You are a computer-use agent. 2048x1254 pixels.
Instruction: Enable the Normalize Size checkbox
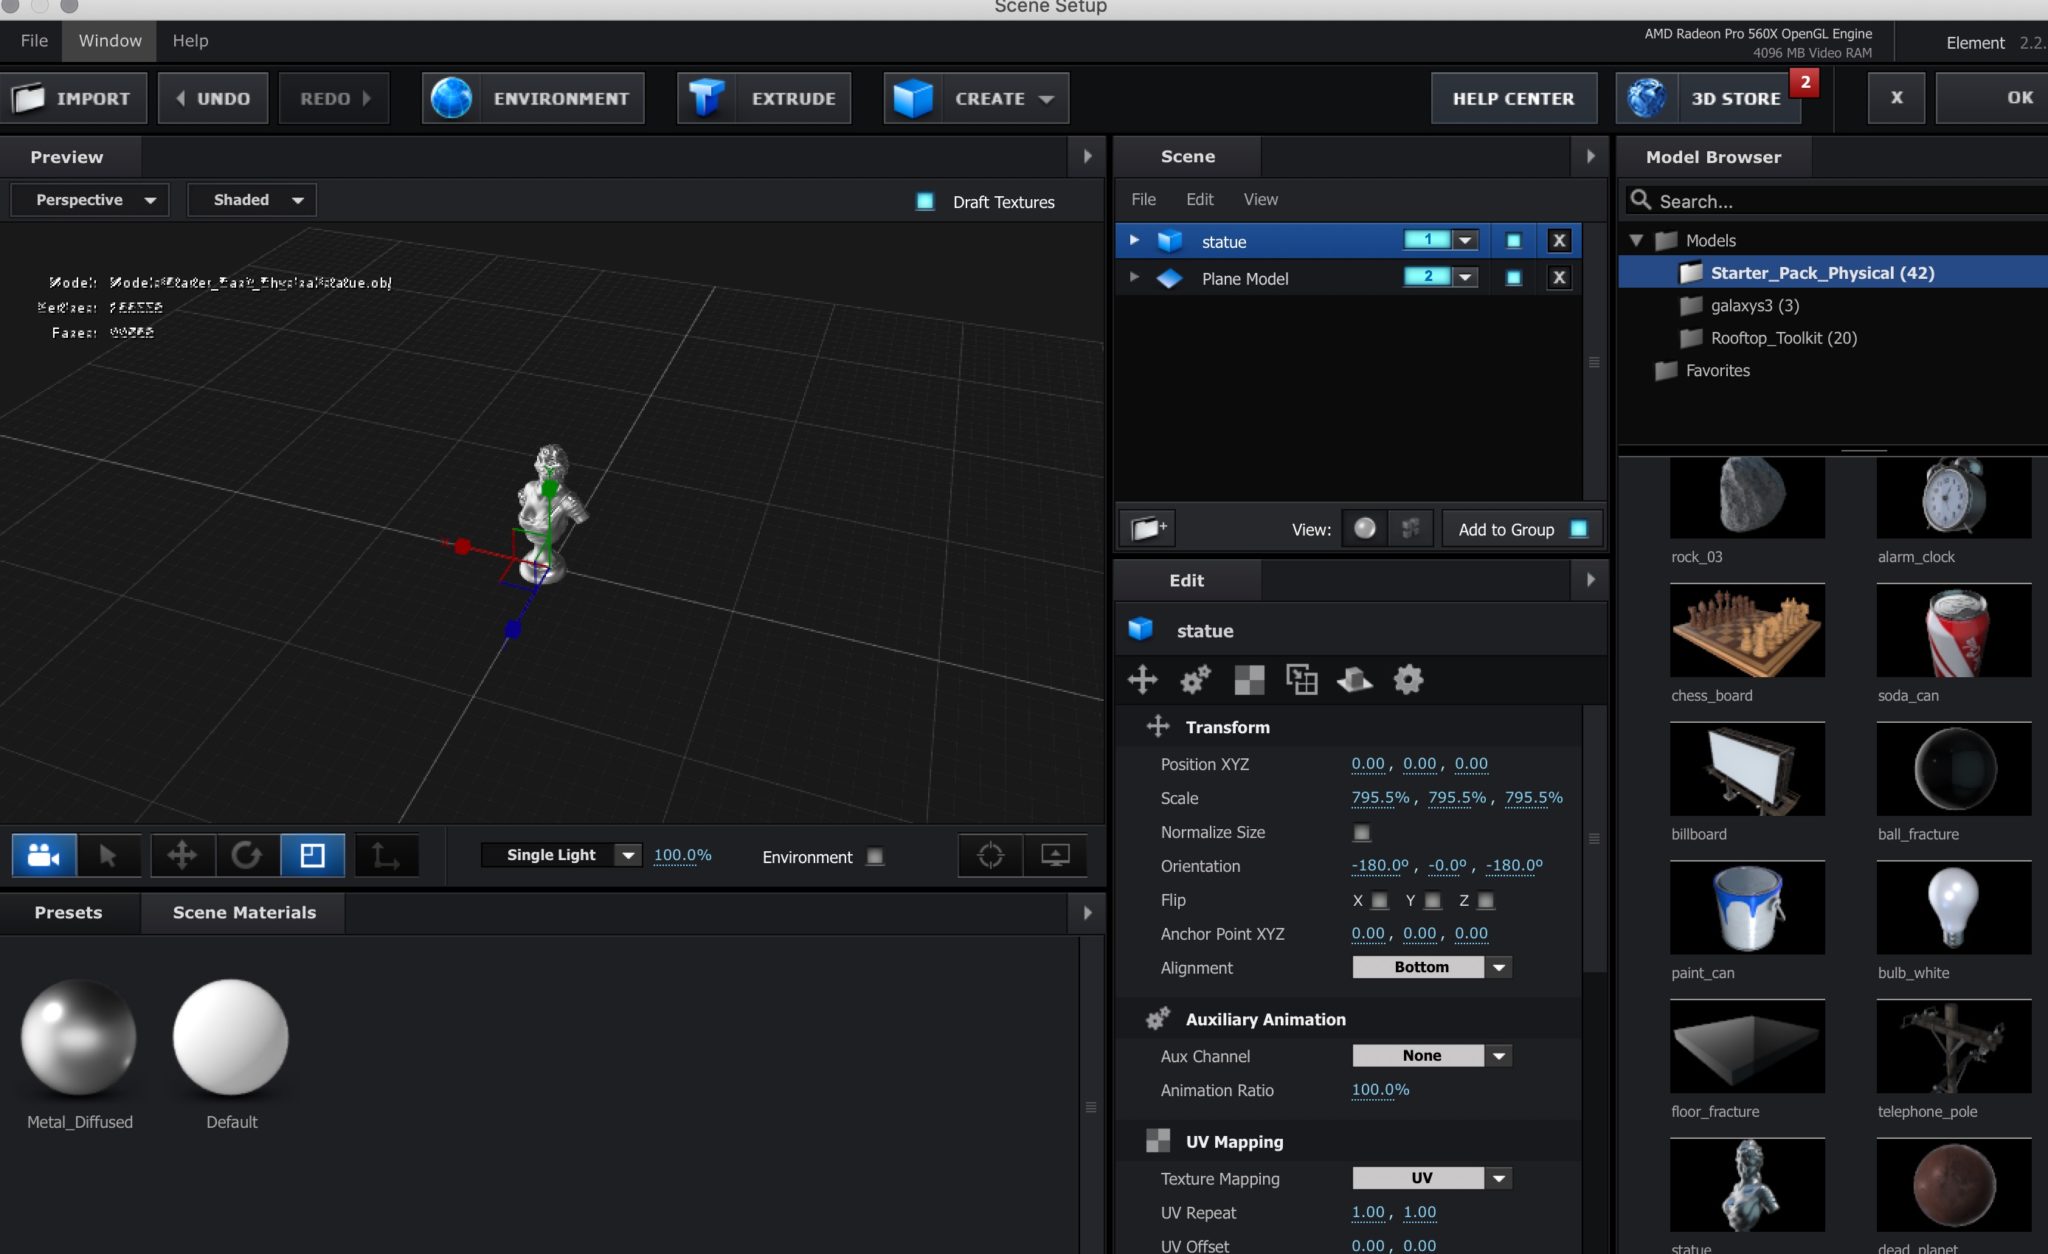(x=1362, y=832)
